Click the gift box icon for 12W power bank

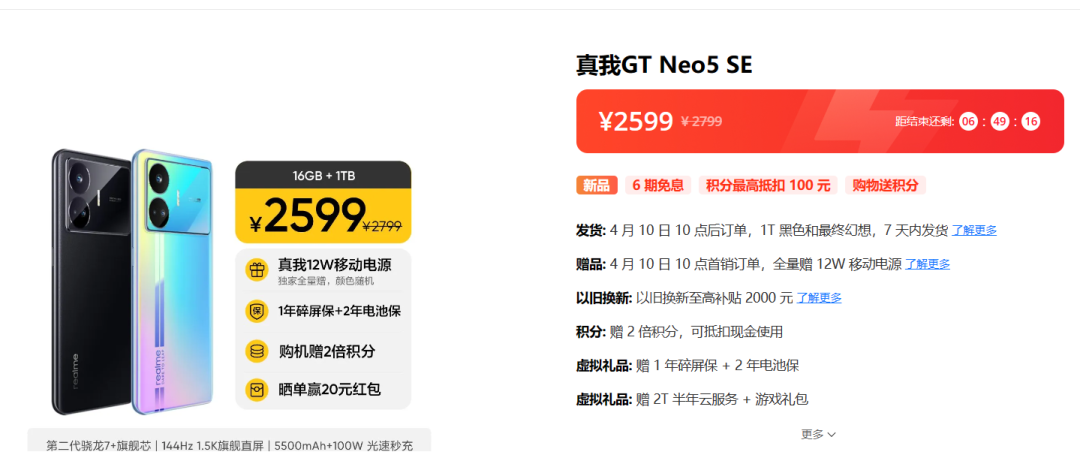click(x=257, y=270)
